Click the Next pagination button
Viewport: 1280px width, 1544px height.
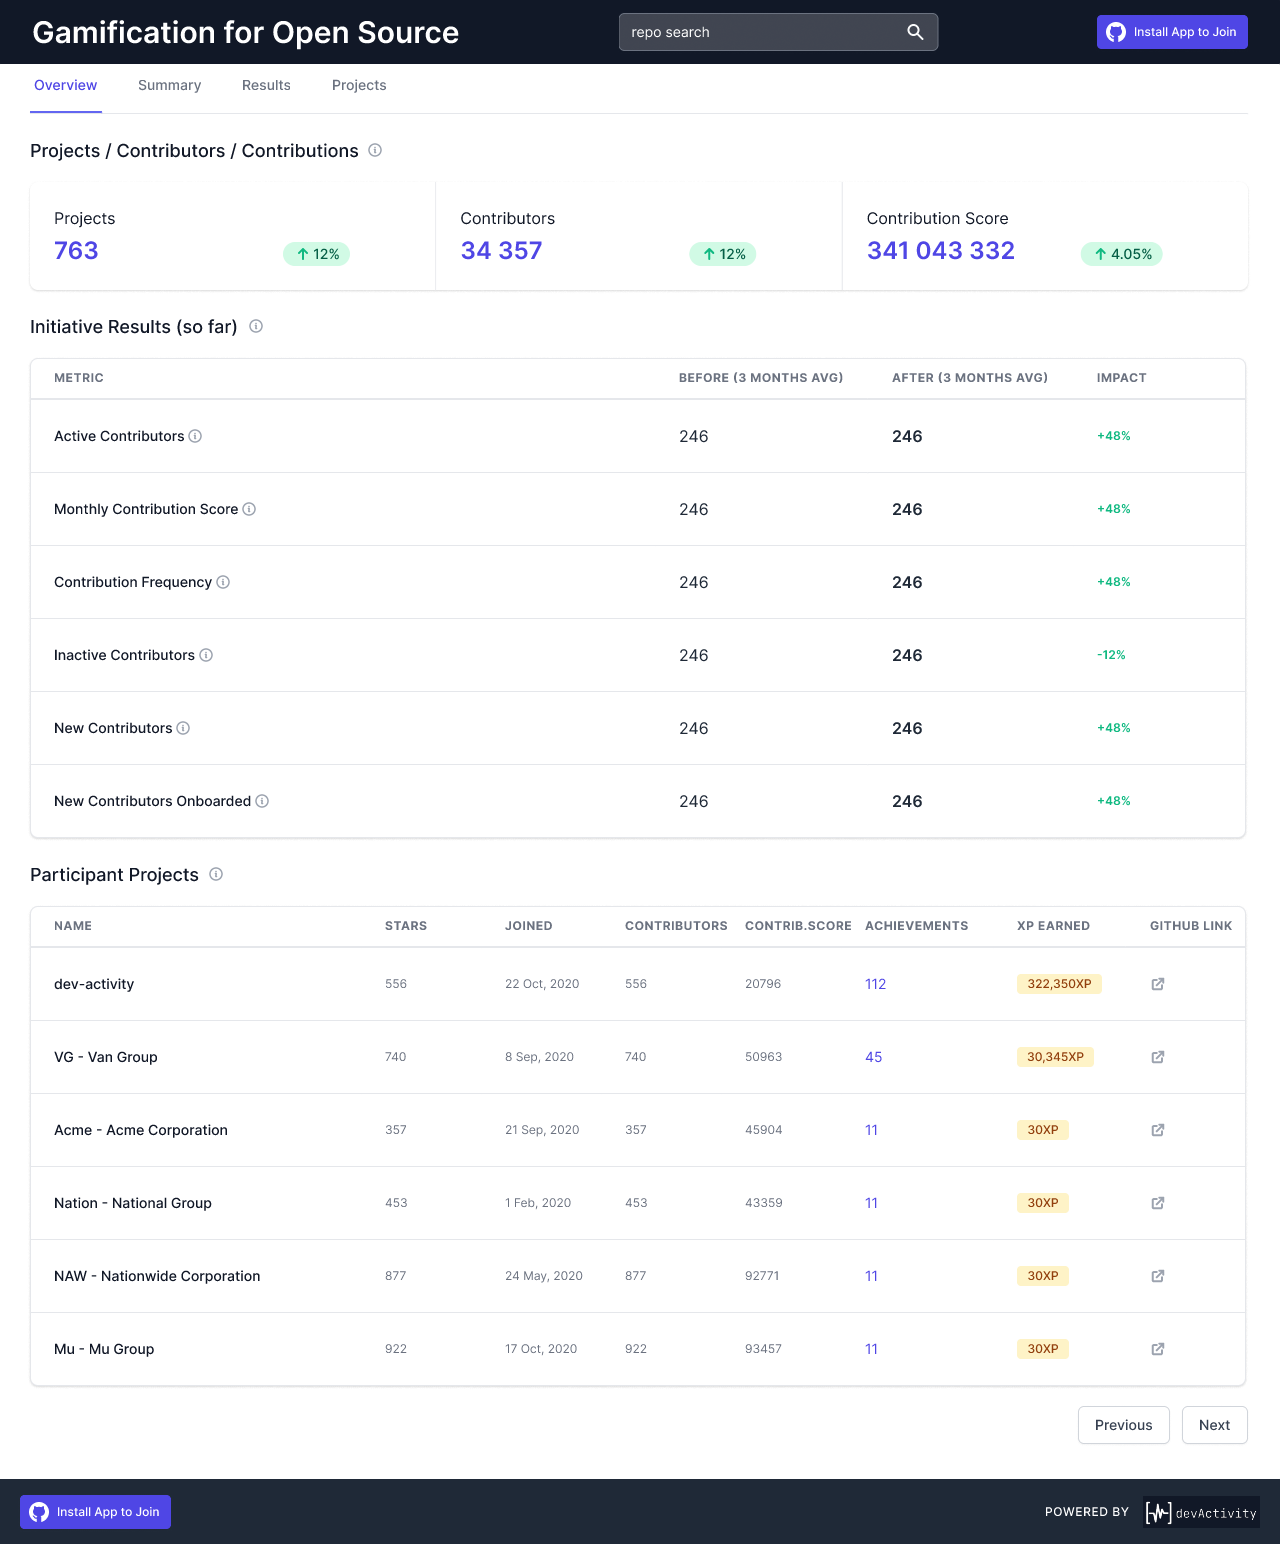pos(1214,1425)
